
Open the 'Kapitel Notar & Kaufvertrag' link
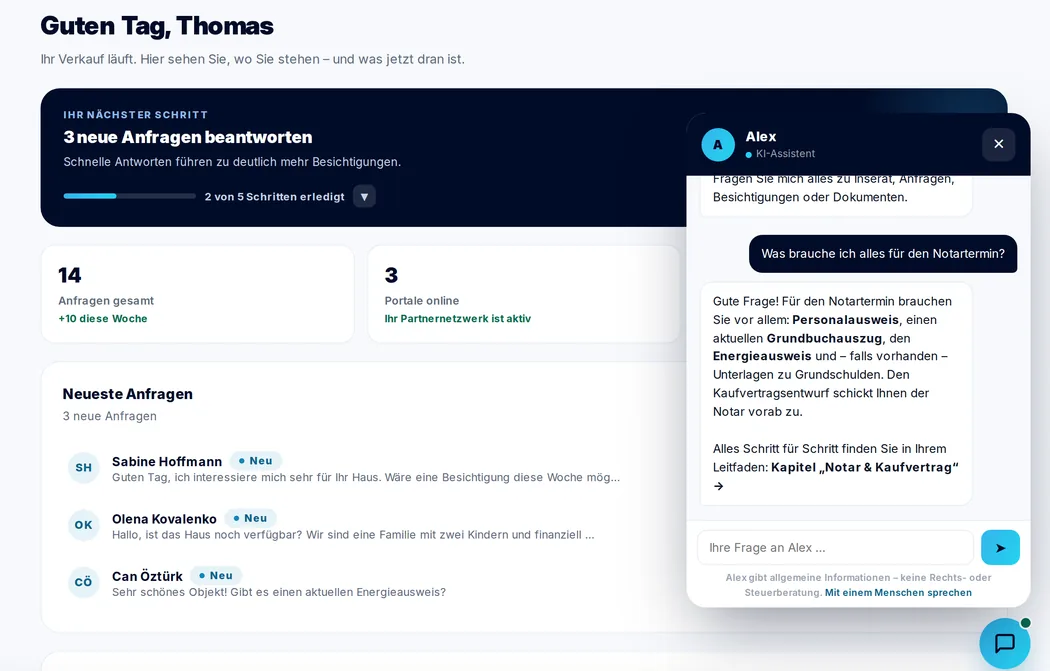(x=865, y=467)
